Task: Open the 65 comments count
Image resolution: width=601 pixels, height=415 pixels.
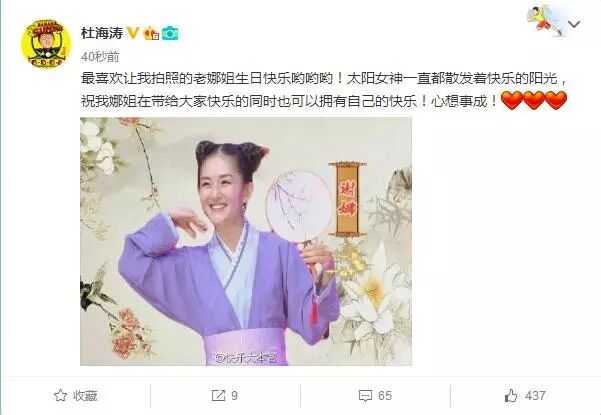Action: pos(385,395)
